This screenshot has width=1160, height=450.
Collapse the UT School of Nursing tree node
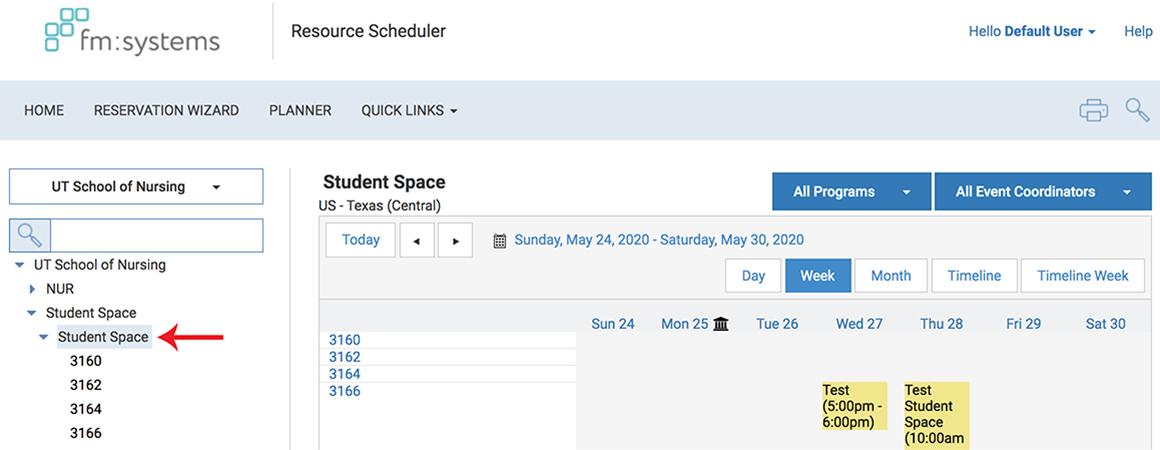click(x=20, y=265)
